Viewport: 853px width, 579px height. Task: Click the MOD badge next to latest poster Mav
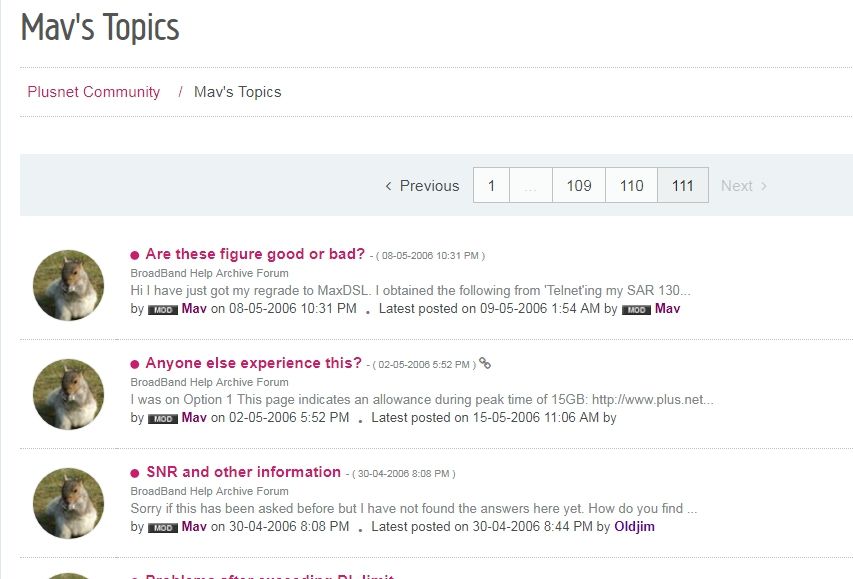[634, 309]
